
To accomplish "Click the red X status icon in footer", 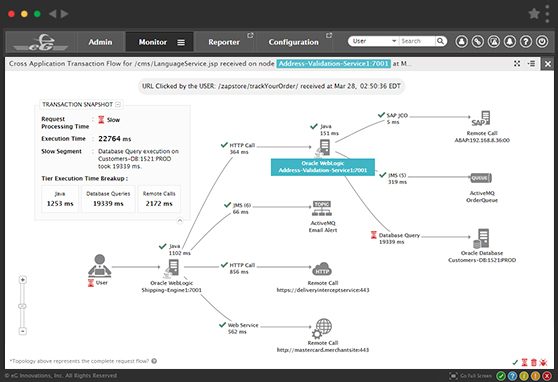I will pyautogui.click(x=547, y=376).
